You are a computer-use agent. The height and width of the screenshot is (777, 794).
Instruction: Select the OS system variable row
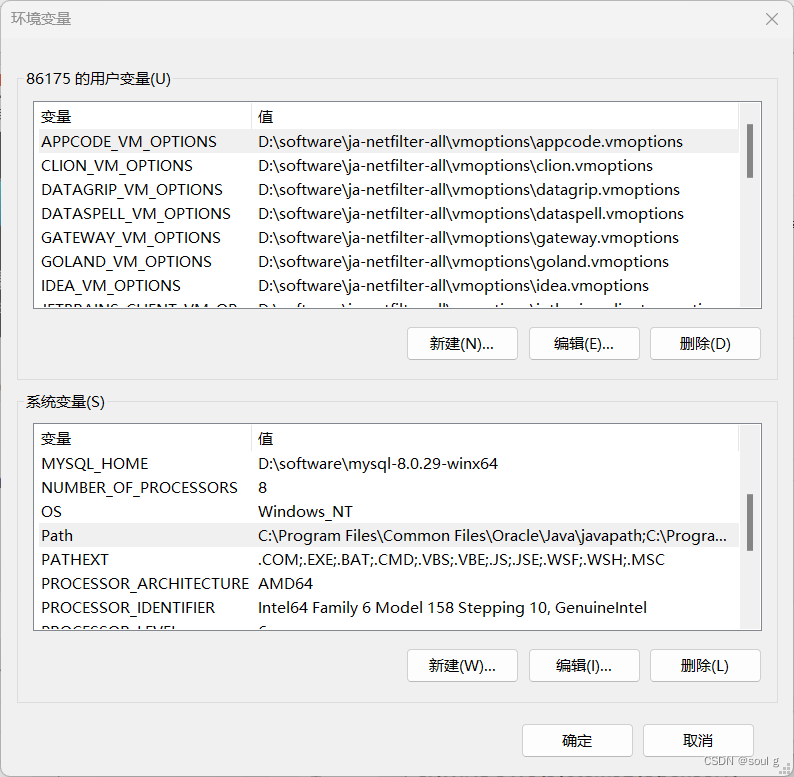[x=388, y=512]
